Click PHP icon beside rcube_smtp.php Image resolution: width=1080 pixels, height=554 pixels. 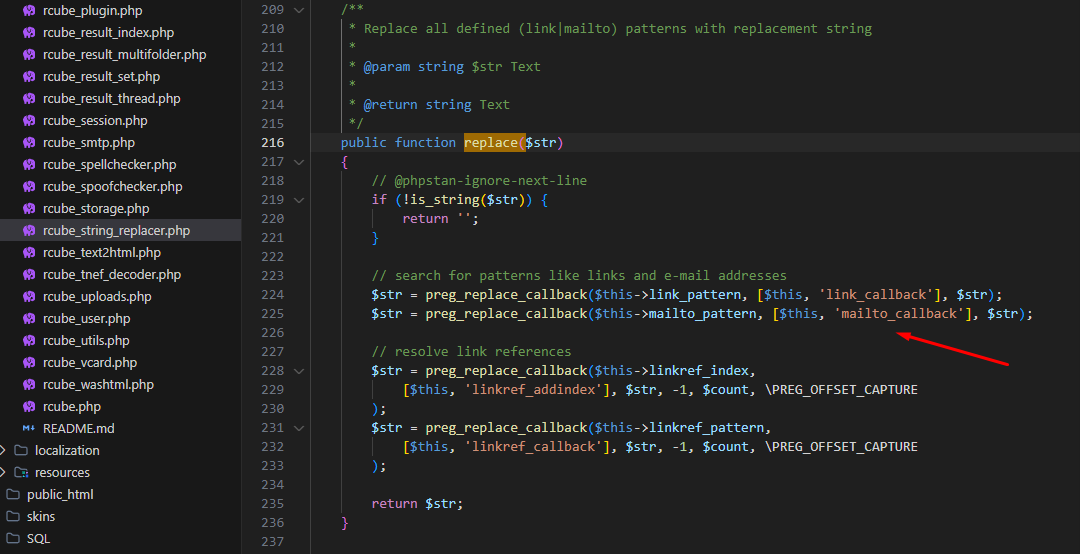[x=29, y=143]
